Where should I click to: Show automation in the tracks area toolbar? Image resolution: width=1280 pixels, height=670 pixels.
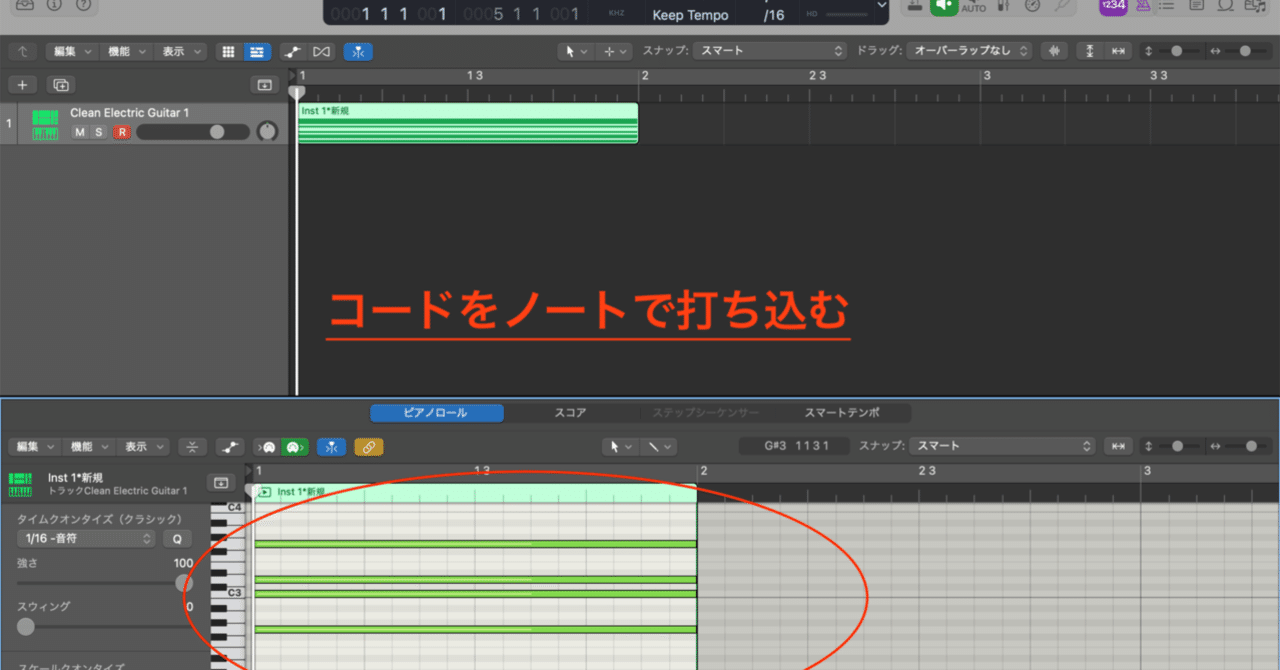pyautogui.click(x=291, y=51)
